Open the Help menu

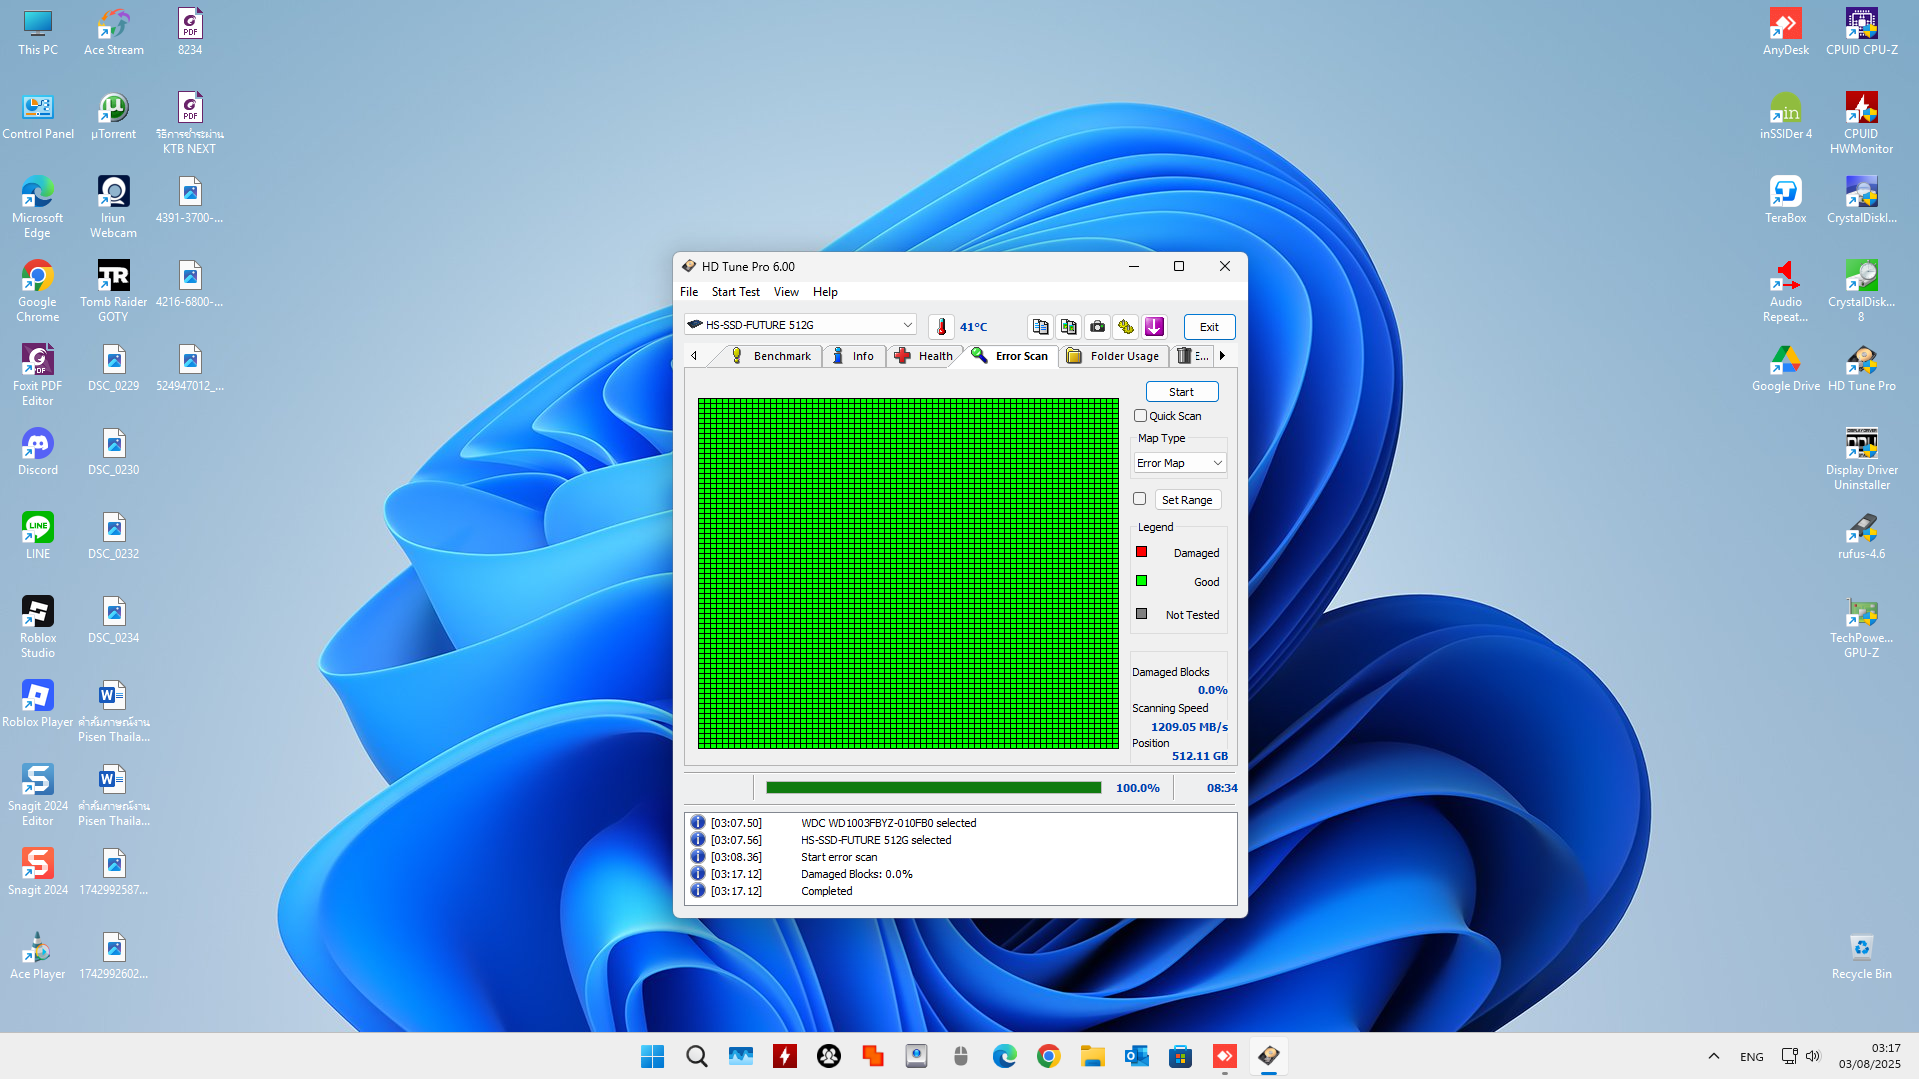point(825,292)
